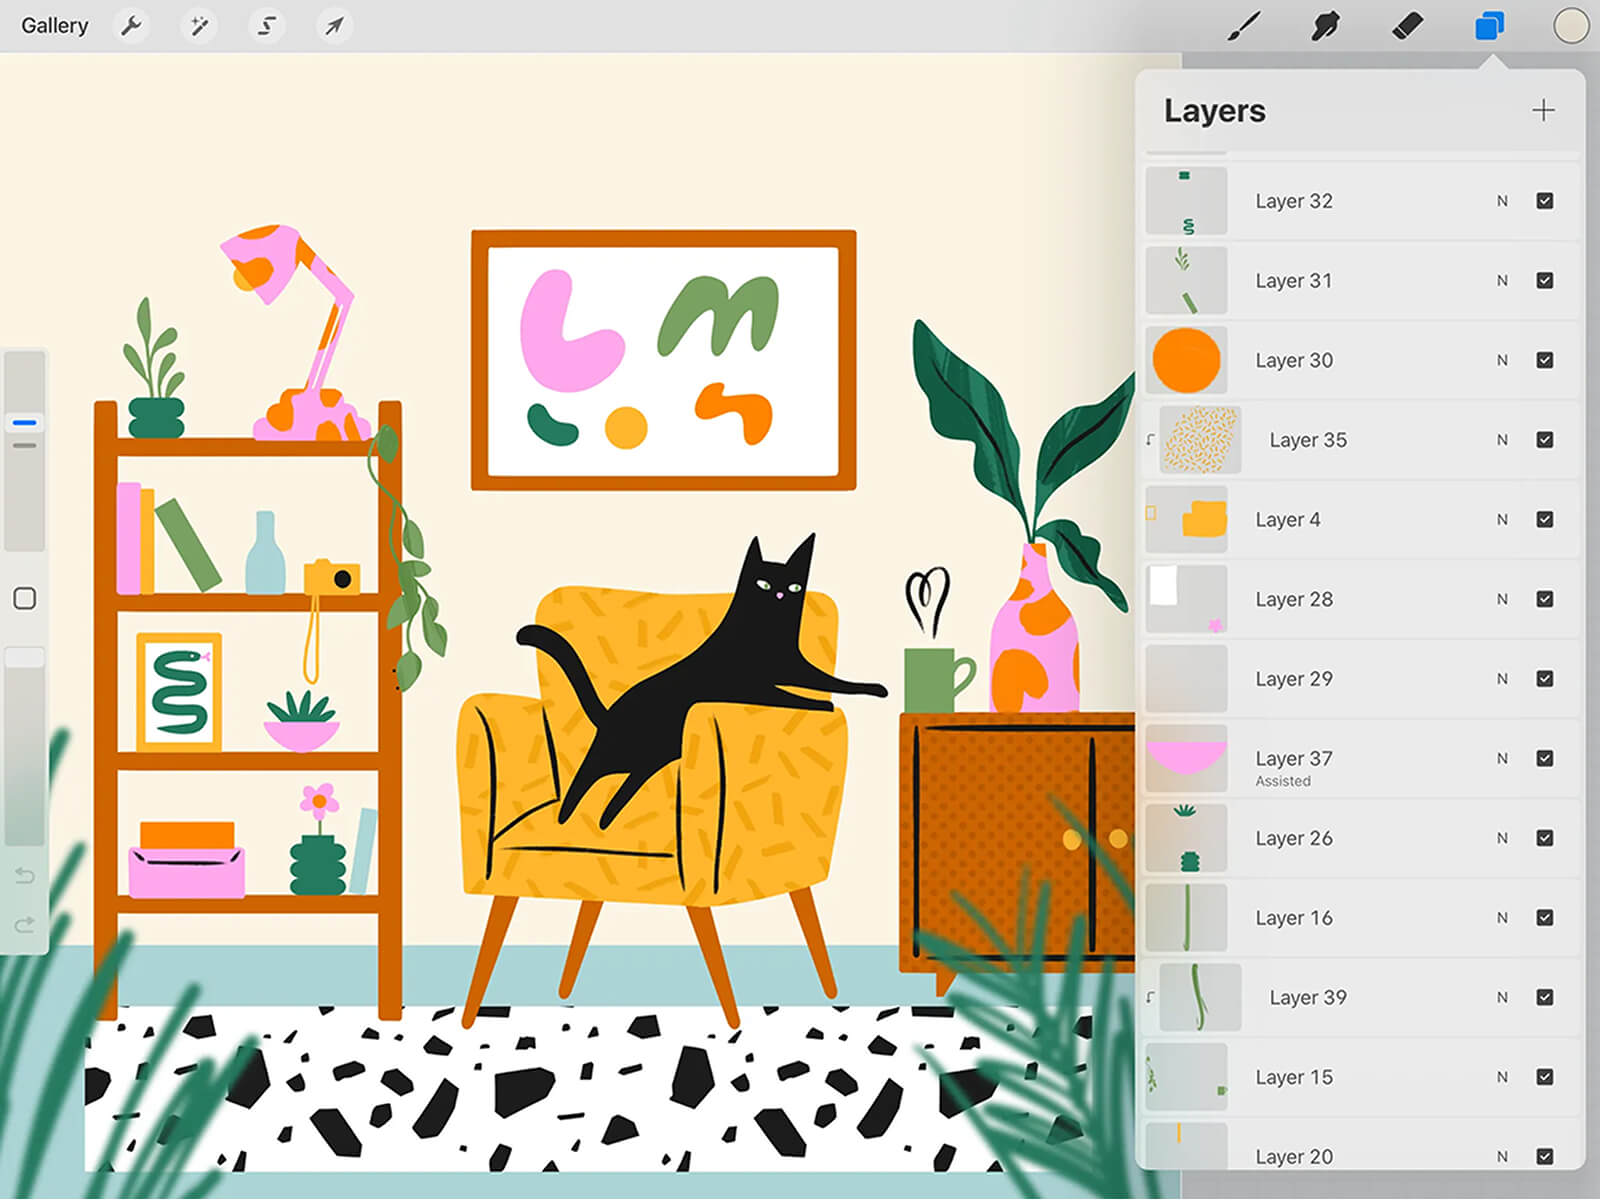Uncheck Layer 39 visibility
The height and width of the screenshot is (1200, 1600).
point(1545,998)
